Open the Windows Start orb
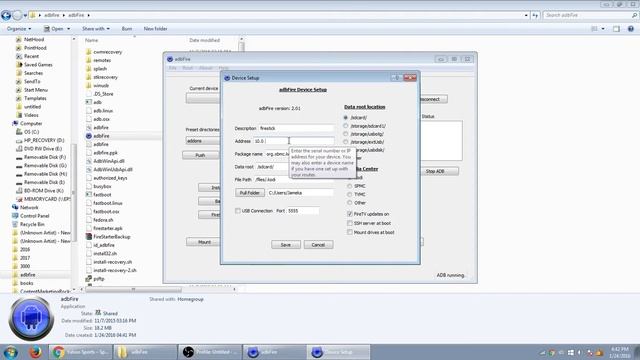 point(10,352)
